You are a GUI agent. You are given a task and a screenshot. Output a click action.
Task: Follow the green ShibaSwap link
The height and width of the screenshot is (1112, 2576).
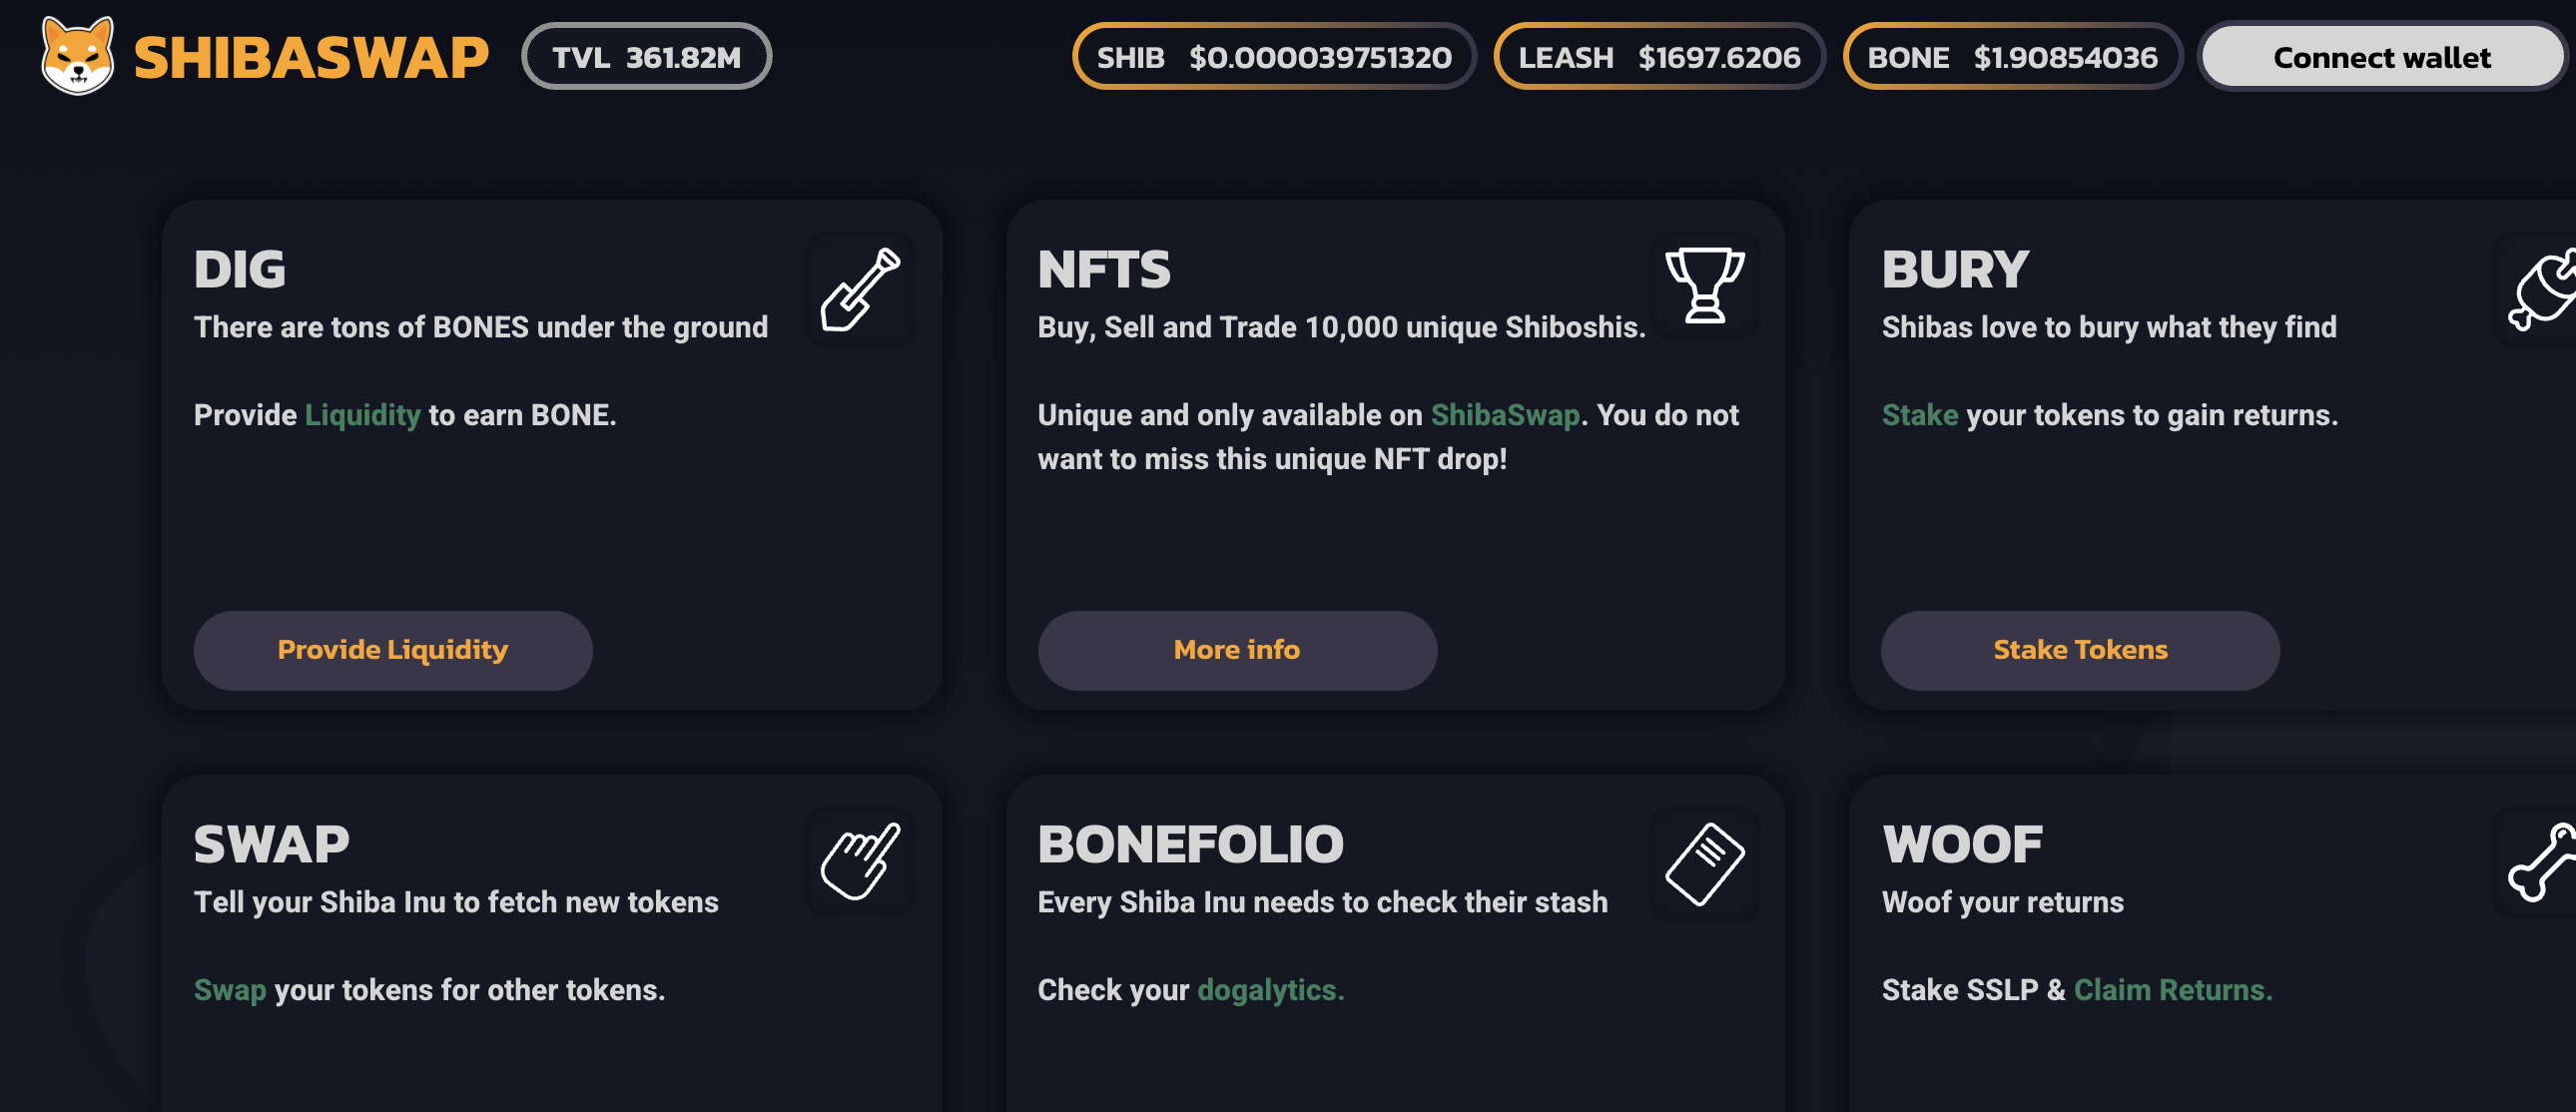1504,415
